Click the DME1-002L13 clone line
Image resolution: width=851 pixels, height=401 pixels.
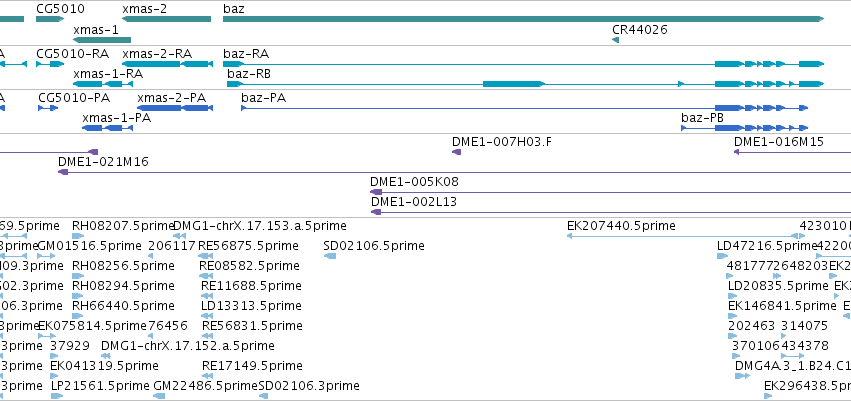click(x=611, y=212)
